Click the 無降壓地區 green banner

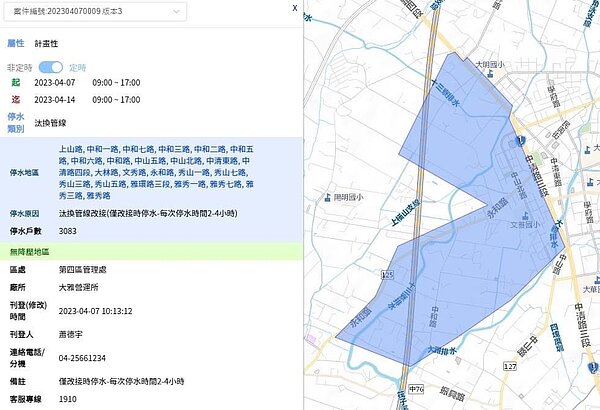point(151,252)
